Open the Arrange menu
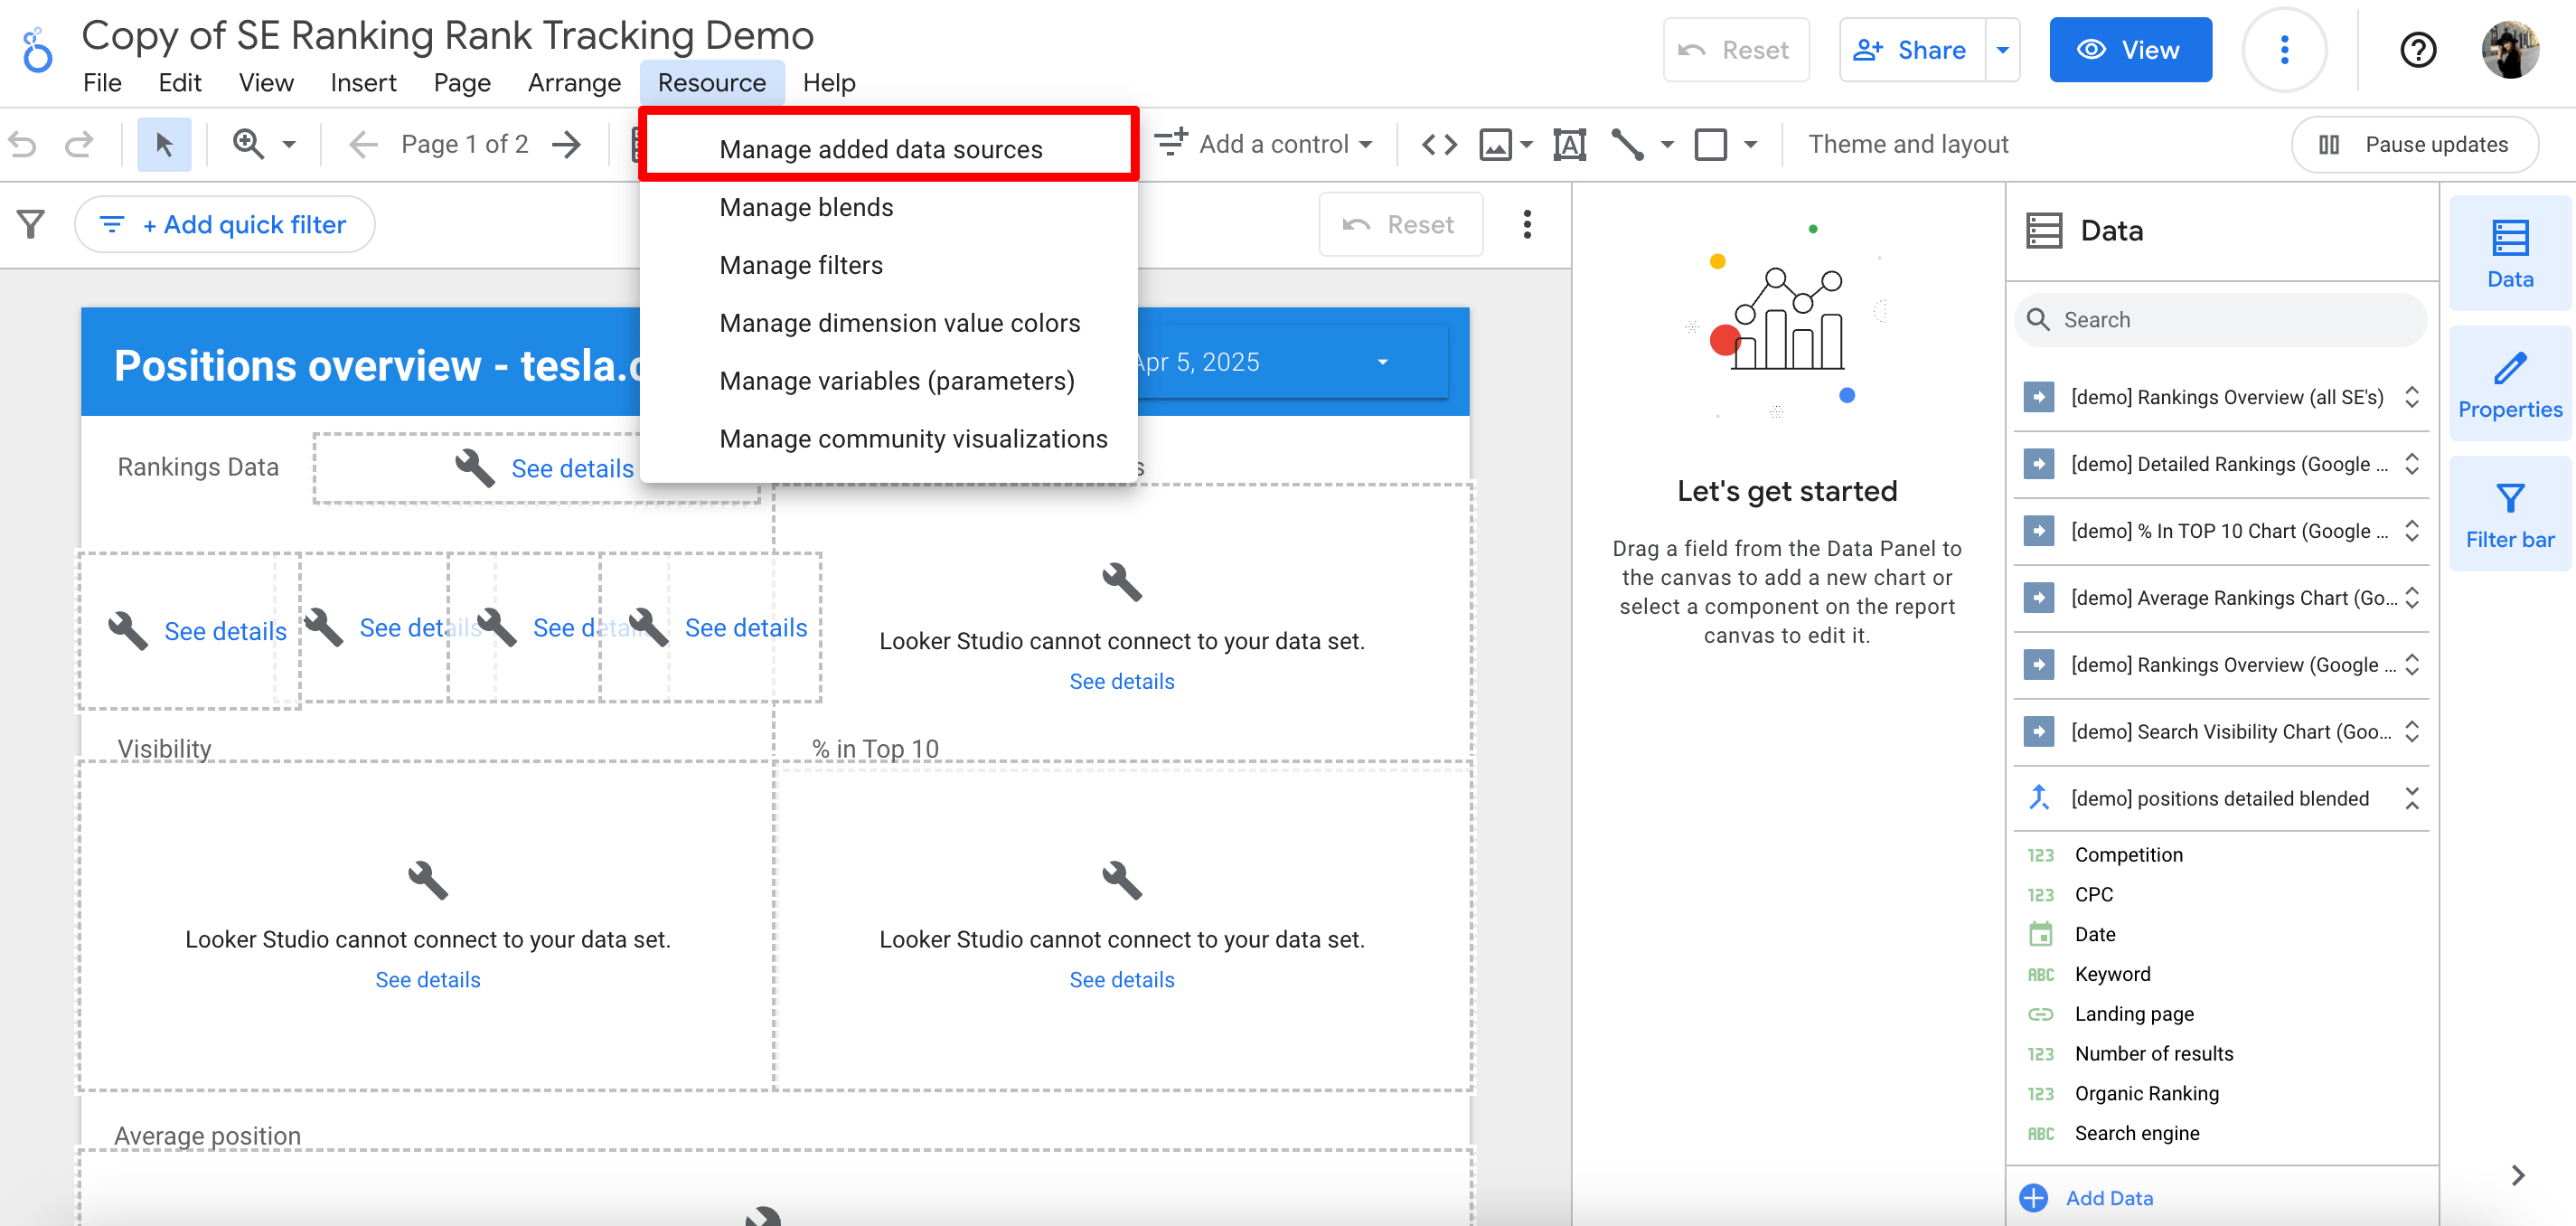This screenshot has height=1226, width=2576. (574, 83)
